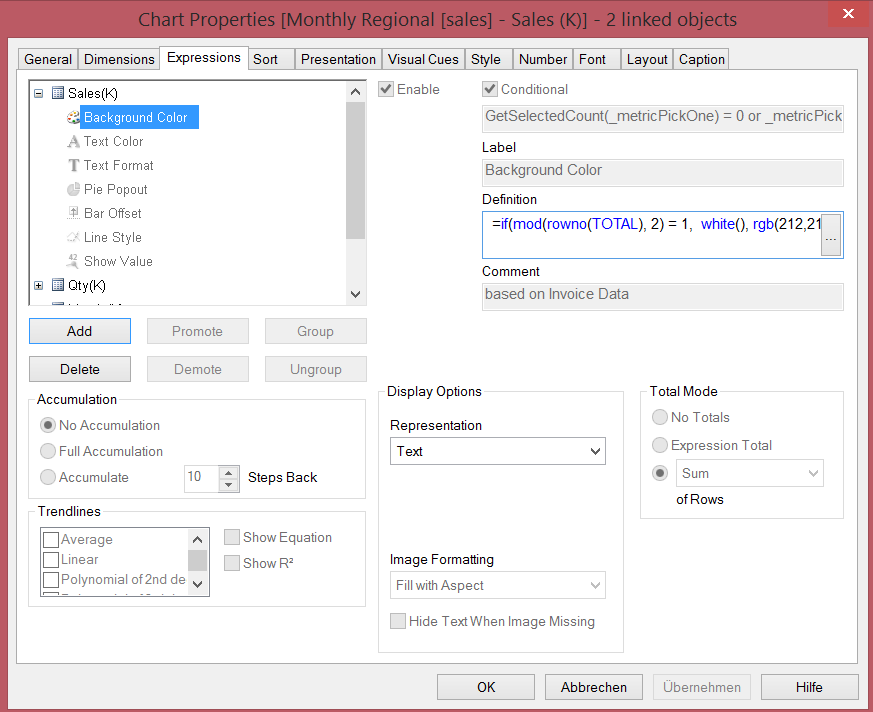This screenshot has height=712, width=873.
Task: Click the Text Format icon
Action: pos(73,166)
